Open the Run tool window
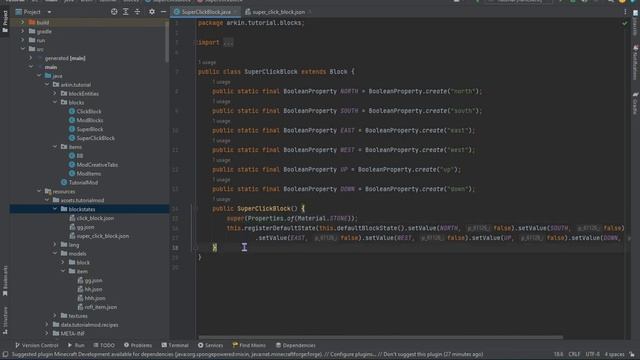Image resolution: width=640 pixels, height=360 pixels. [x=76, y=345]
